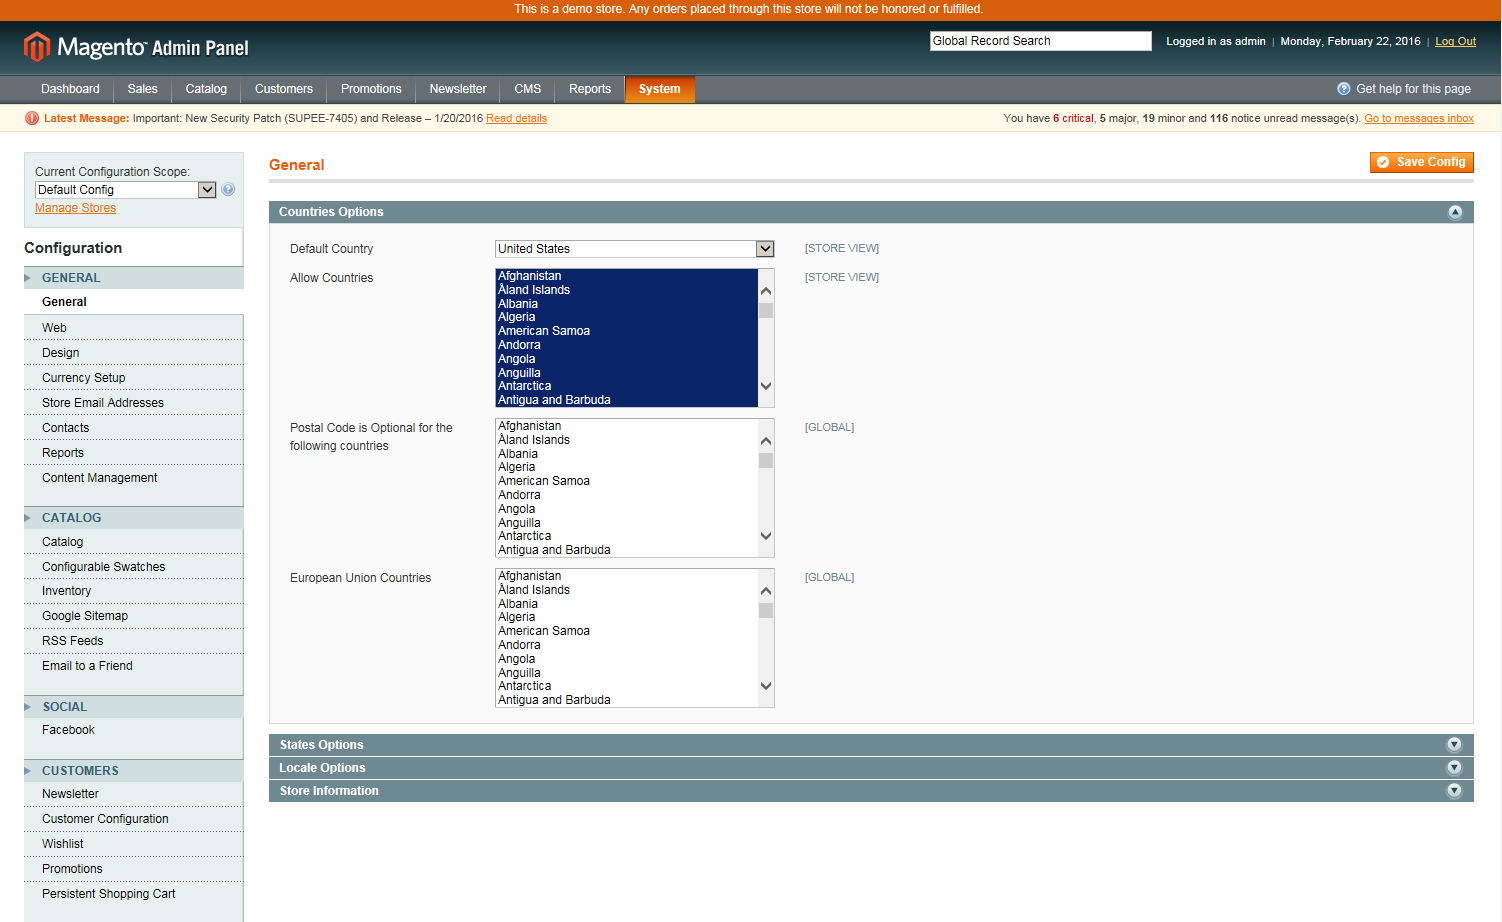Open Google Sitemap settings

(133, 616)
